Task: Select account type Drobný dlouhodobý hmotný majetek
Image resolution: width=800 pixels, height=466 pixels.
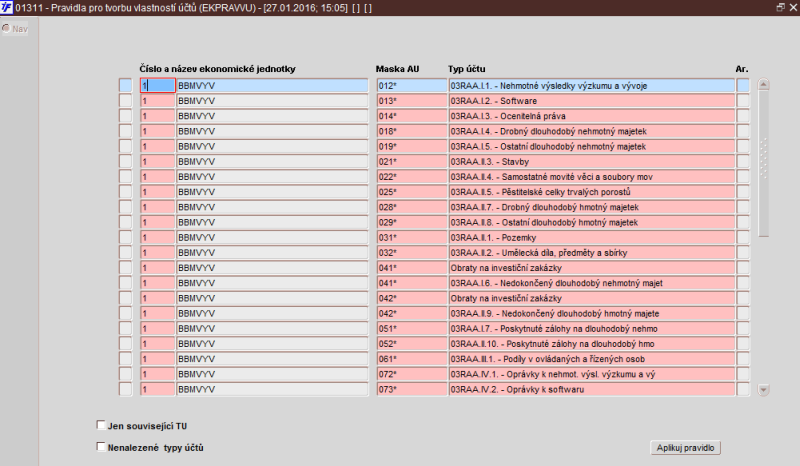Action: tap(592, 207)
